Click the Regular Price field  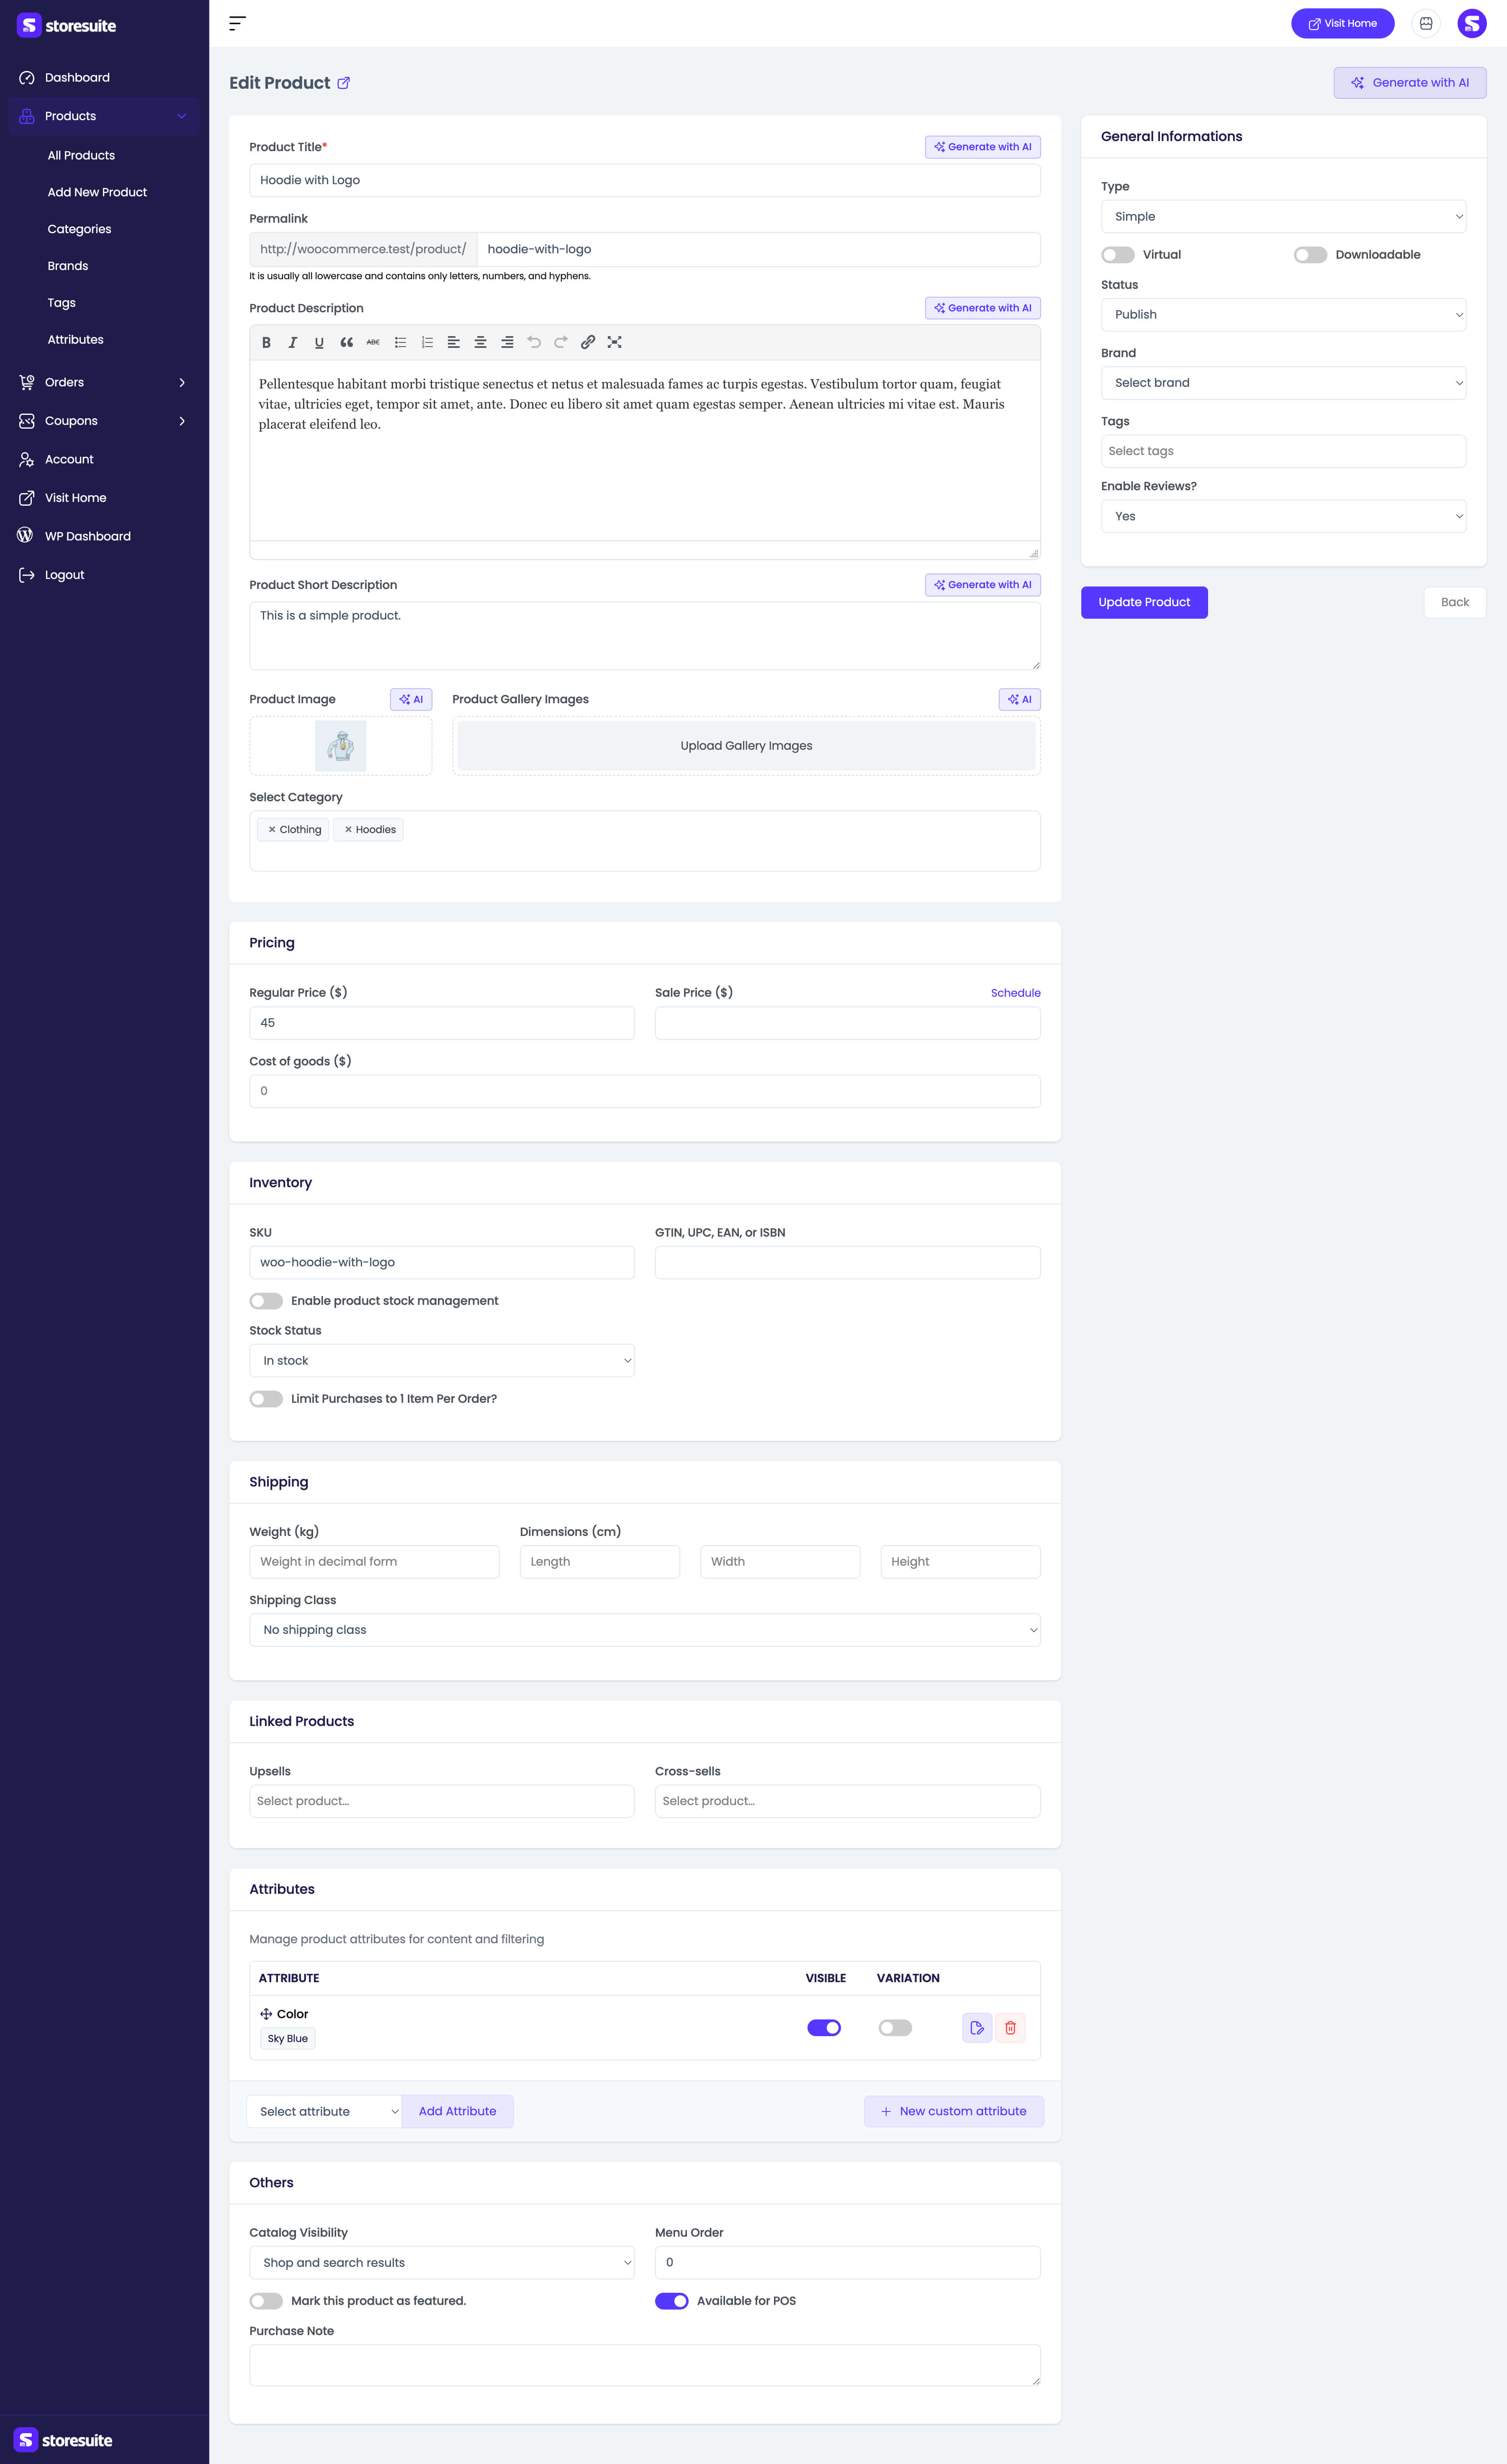pos(442,1023)
